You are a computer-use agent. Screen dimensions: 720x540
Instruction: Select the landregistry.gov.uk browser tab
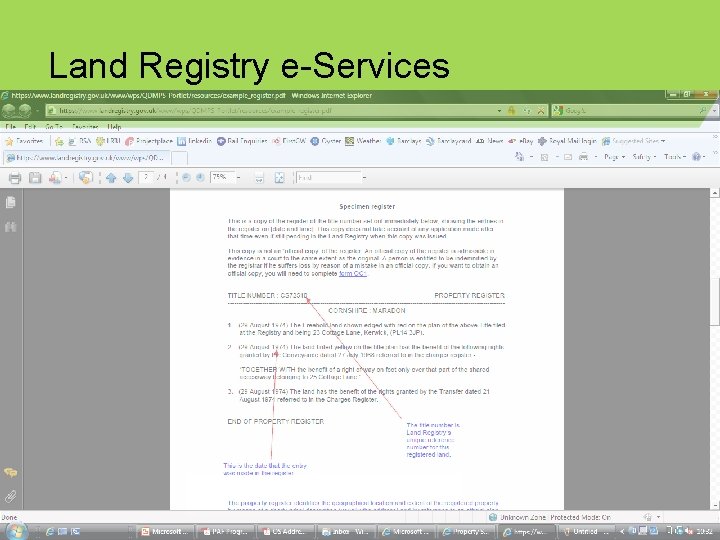[x=86, y=158]
